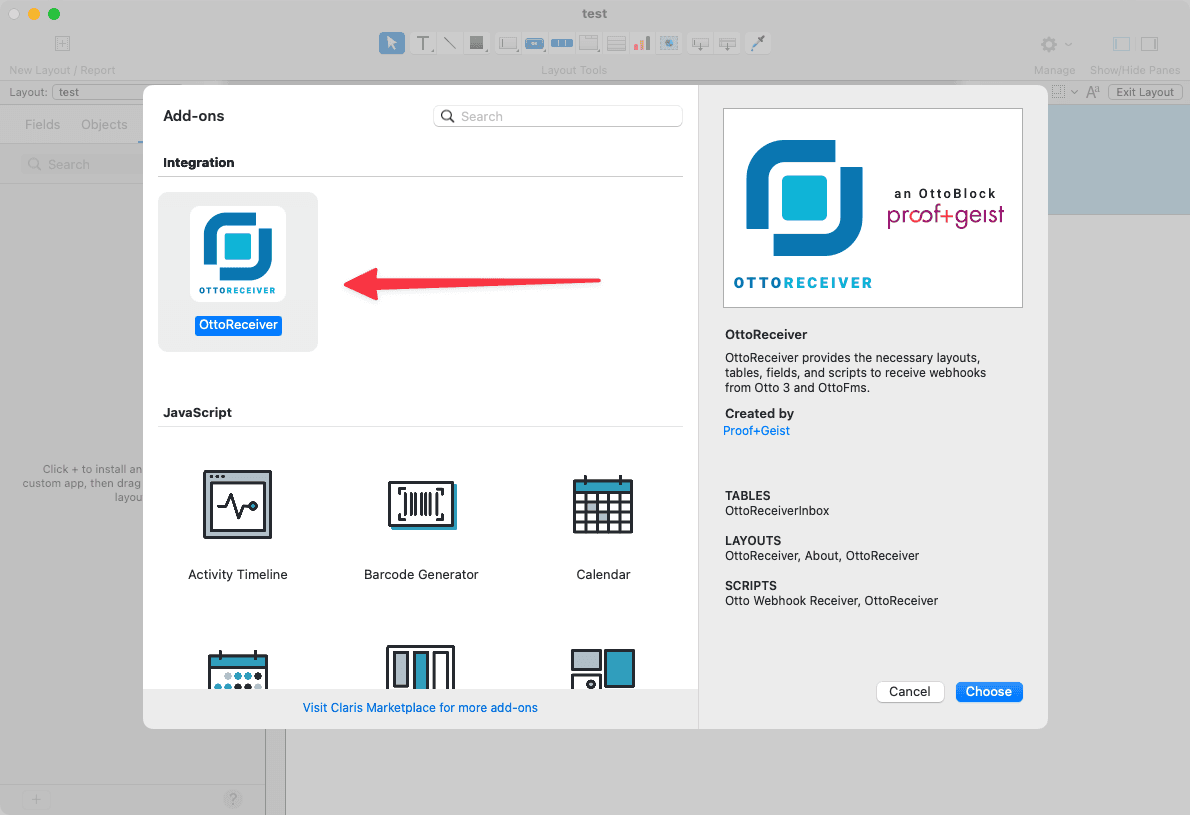Visit Claris Marketplace for more add-ons

419,707
